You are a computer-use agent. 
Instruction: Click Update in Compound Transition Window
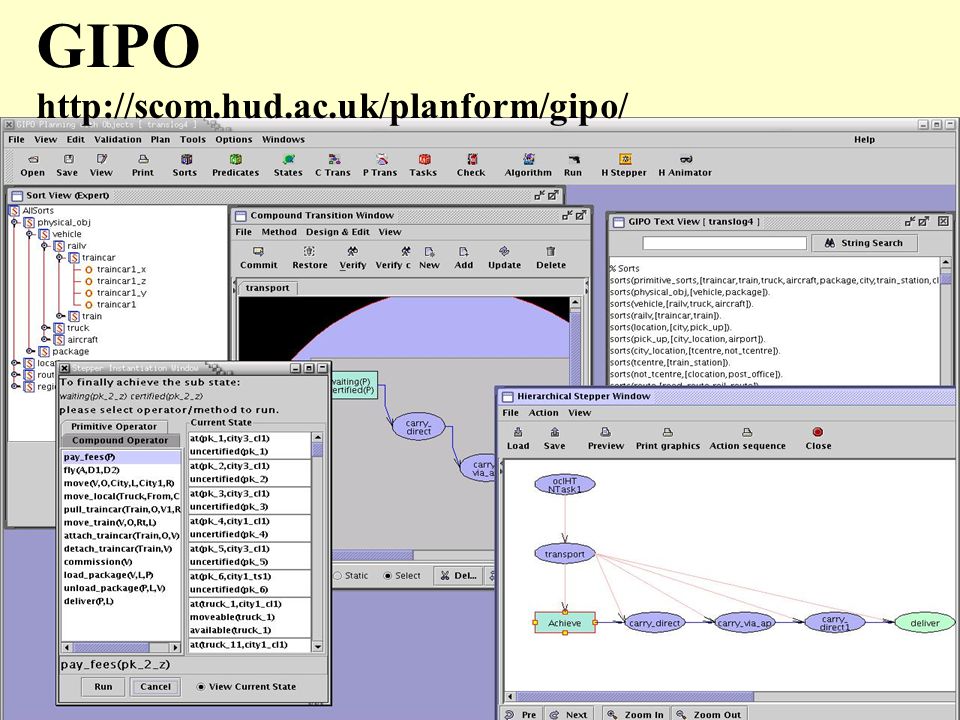point(504,258)
